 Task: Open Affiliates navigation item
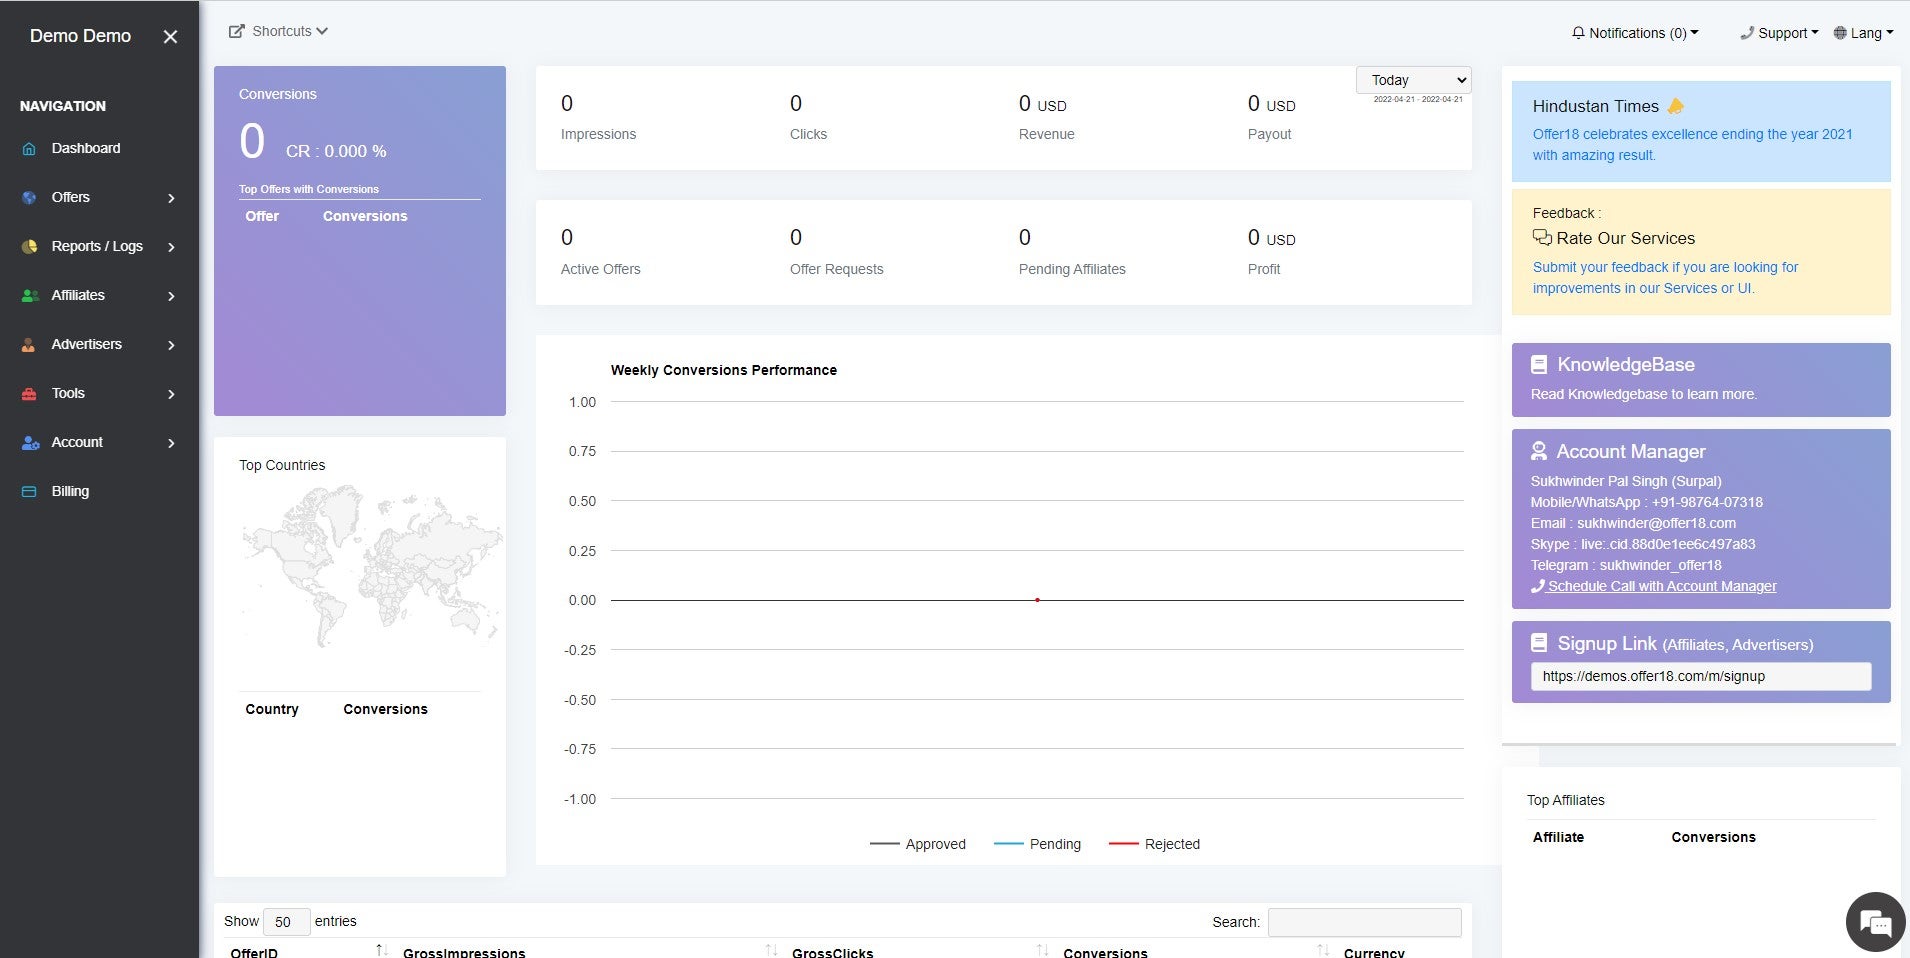[x=78, y=295]
